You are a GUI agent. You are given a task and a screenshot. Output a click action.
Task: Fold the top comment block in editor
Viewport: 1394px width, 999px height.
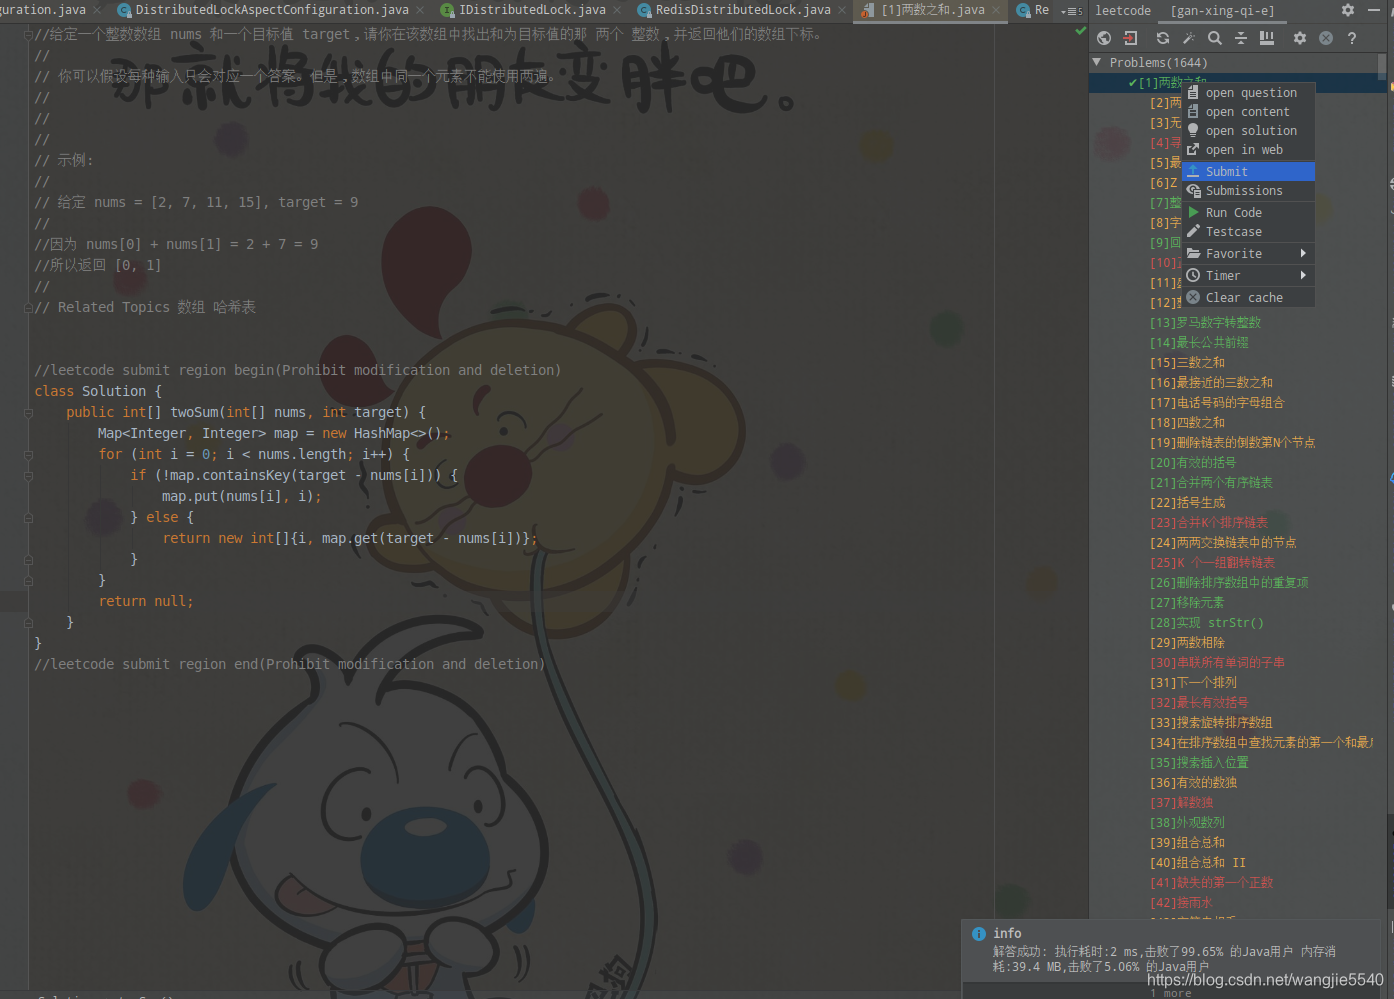point(28,34)
